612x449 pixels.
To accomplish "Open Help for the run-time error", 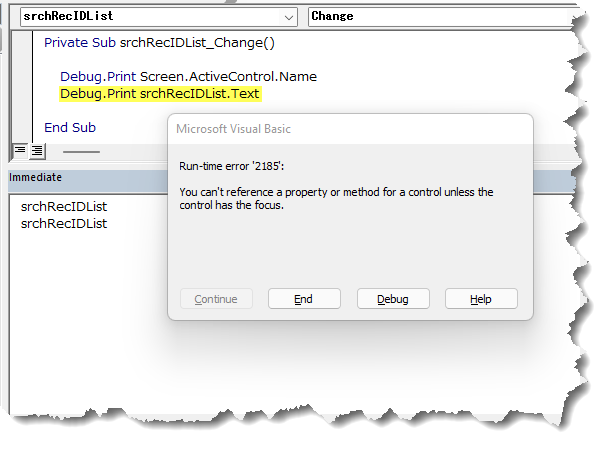I will point(481,299).
